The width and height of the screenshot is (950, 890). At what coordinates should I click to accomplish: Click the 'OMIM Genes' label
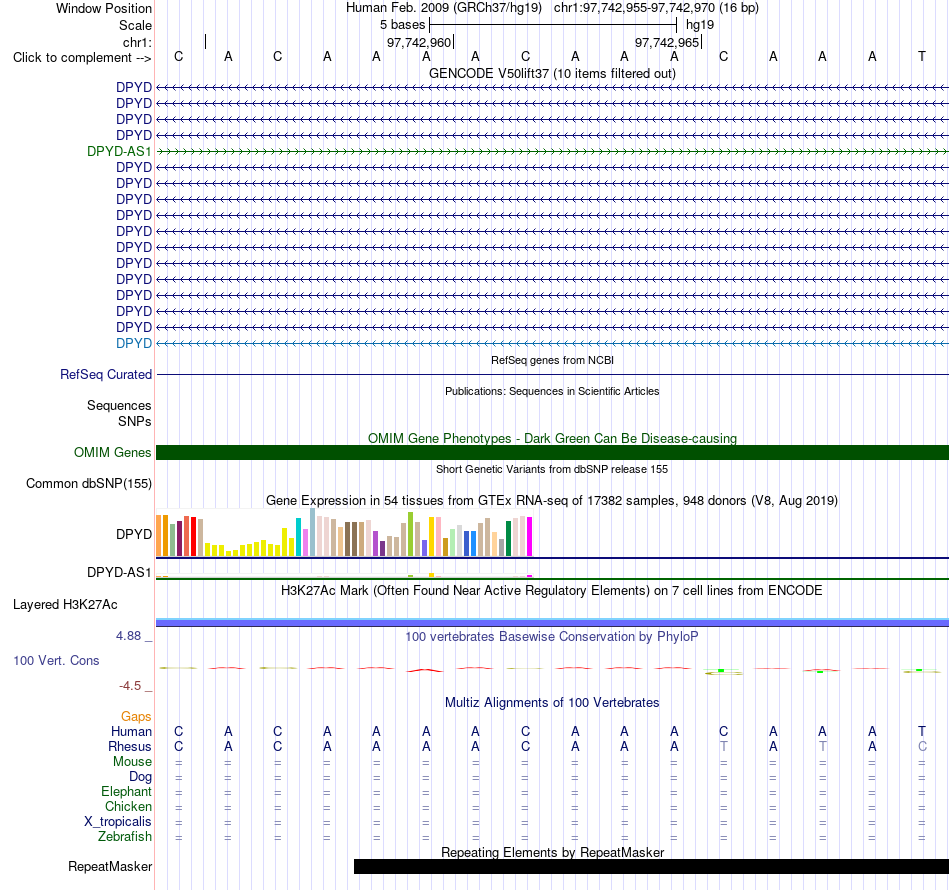coord(112,453)
